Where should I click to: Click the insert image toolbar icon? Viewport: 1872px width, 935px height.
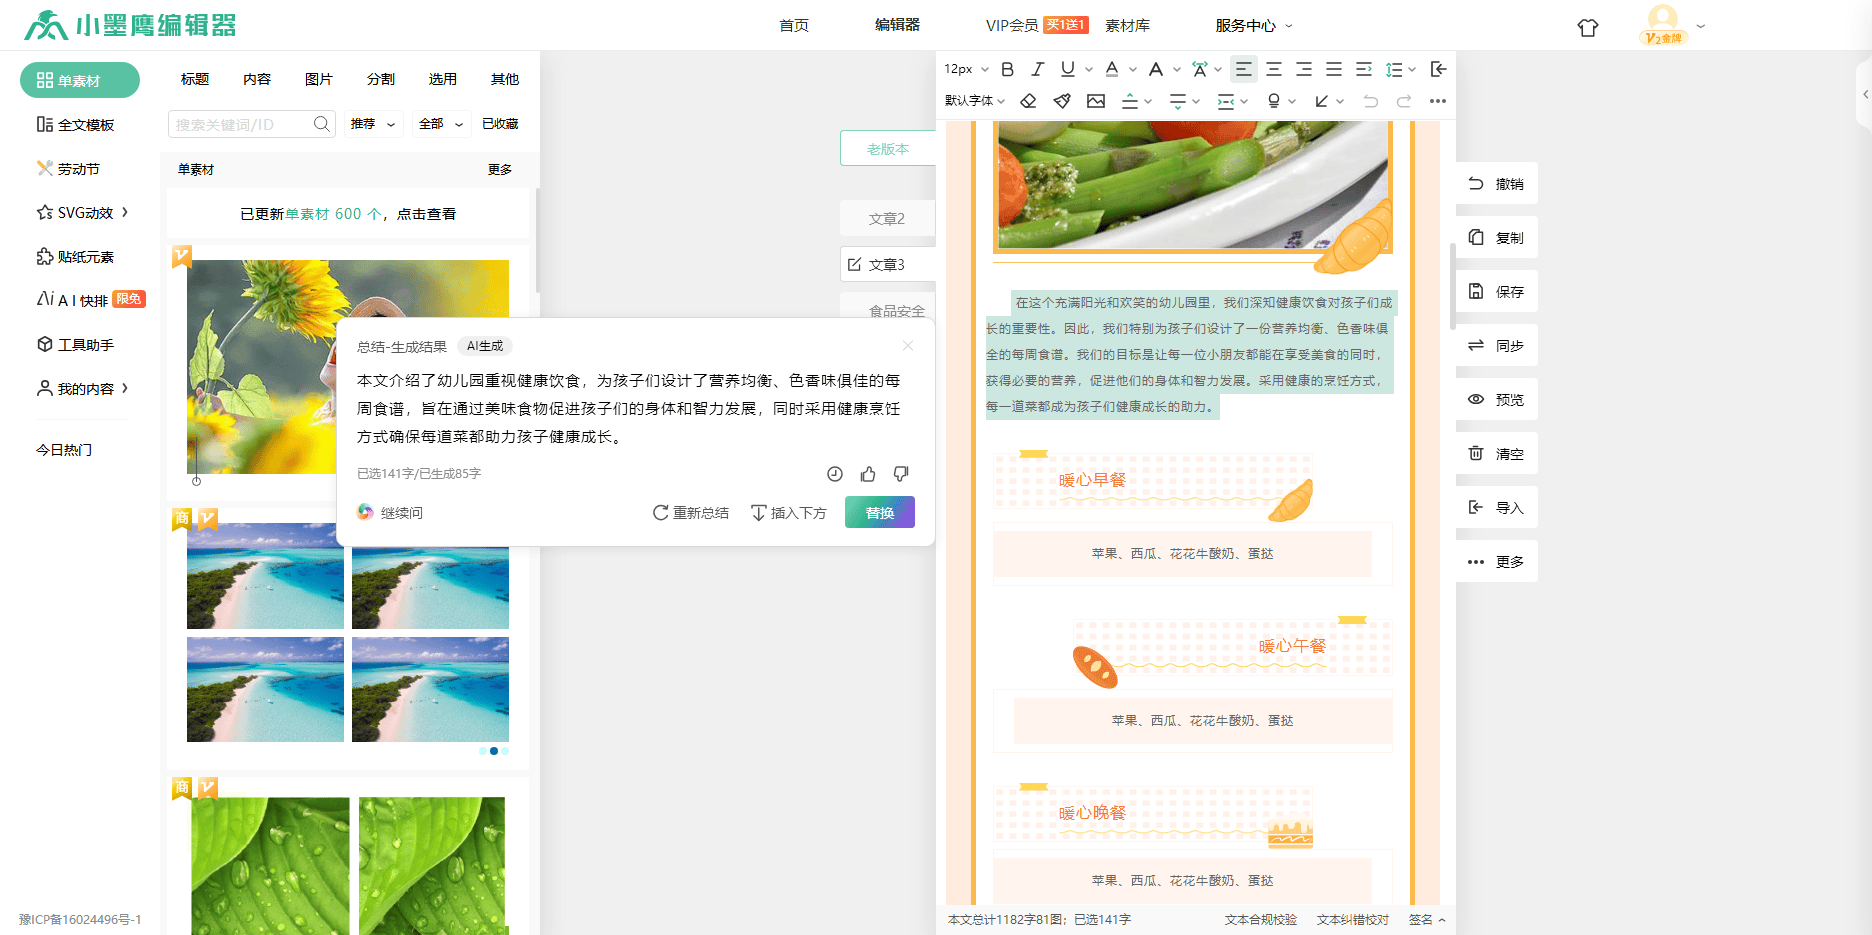point(1096,101)
